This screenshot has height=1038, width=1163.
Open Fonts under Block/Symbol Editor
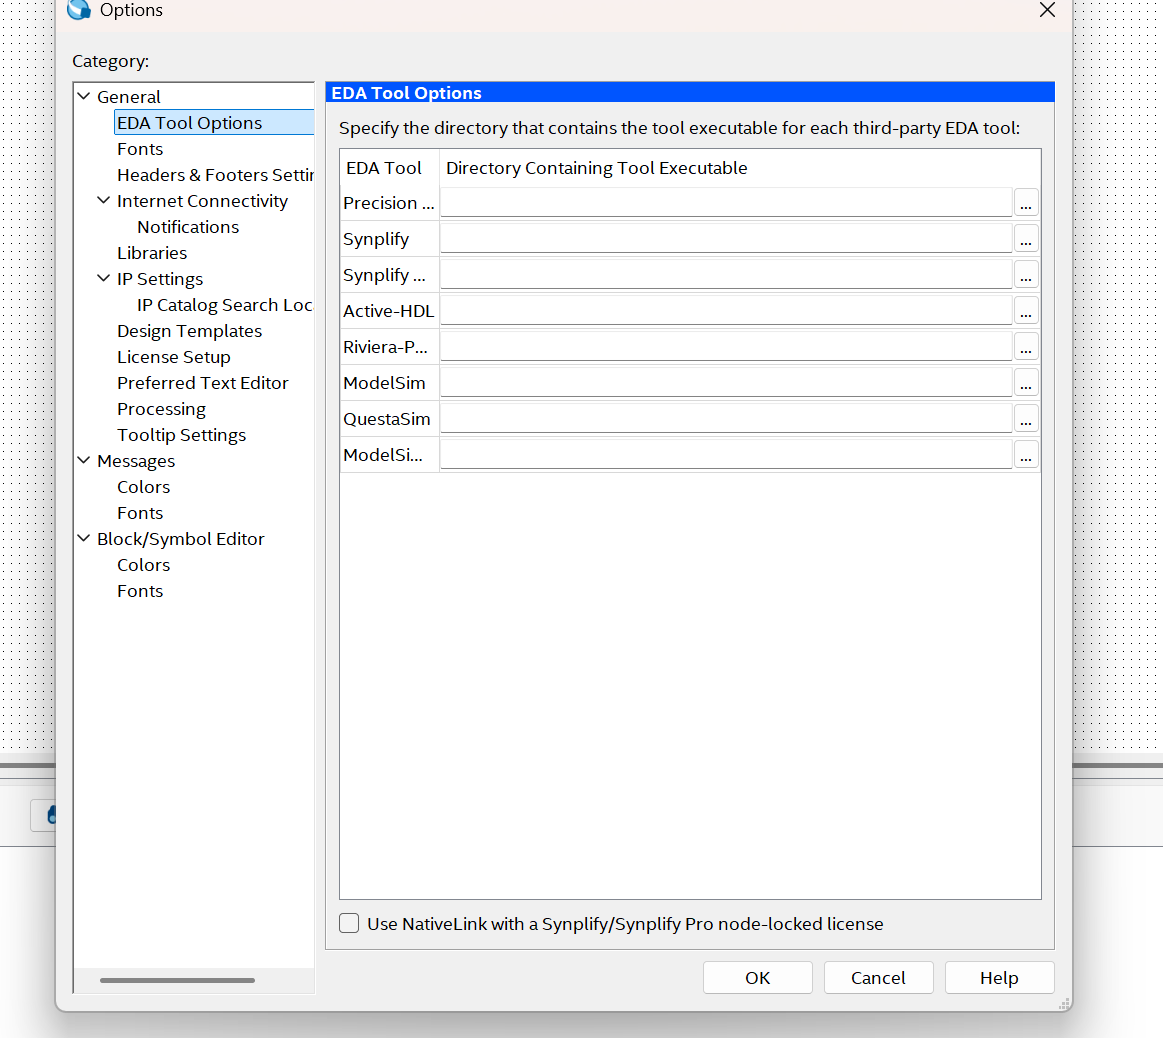coord(140,591)
